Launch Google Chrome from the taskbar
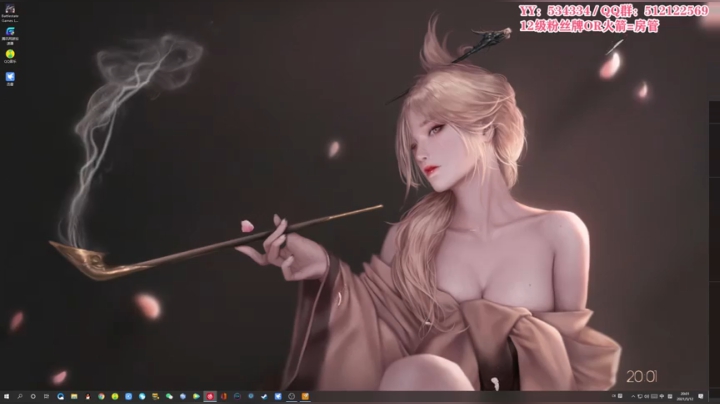Screen dimensions: 720x404 (x=101, y=396)
